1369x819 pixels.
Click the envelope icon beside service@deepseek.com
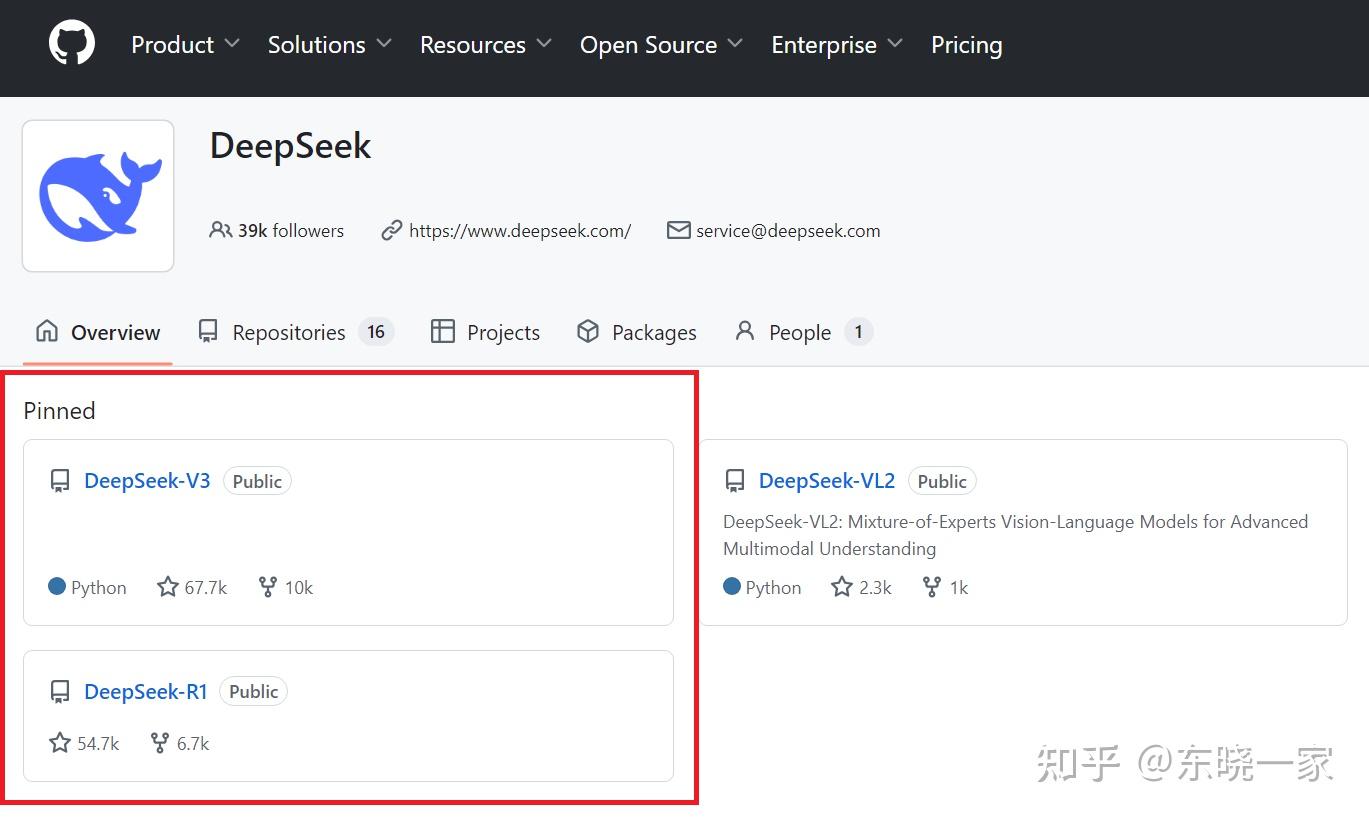[678, 230]
